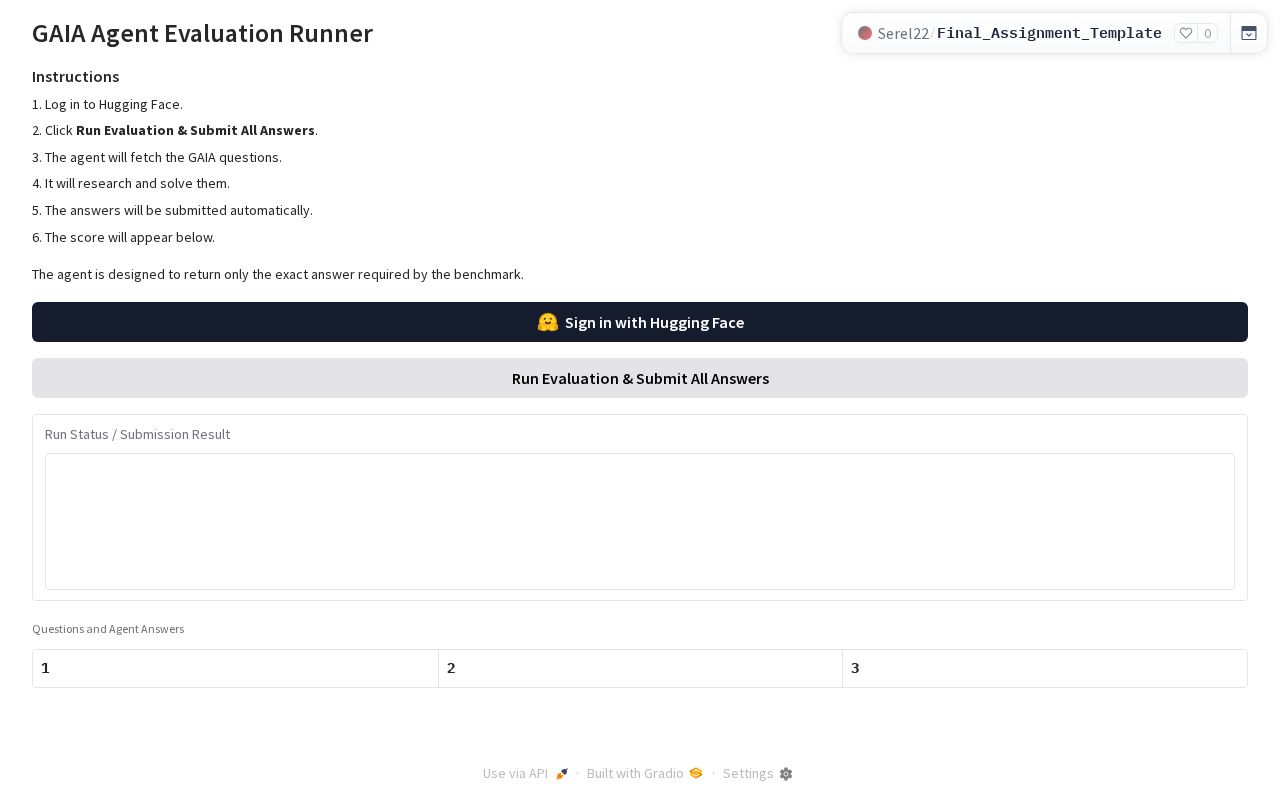The width and height of the screenshot is (1280, 800).
Task: Click step '1. Log in to Hugging Face.'
Action: tap(107, 104)
